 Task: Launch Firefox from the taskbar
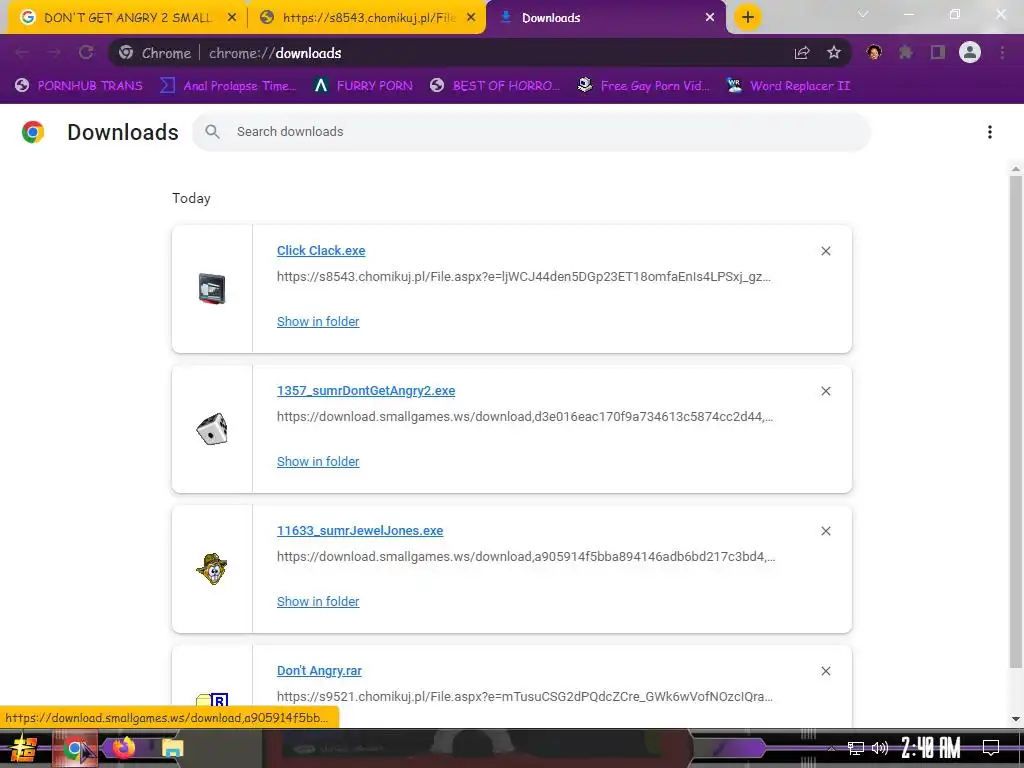click(123, 747)
